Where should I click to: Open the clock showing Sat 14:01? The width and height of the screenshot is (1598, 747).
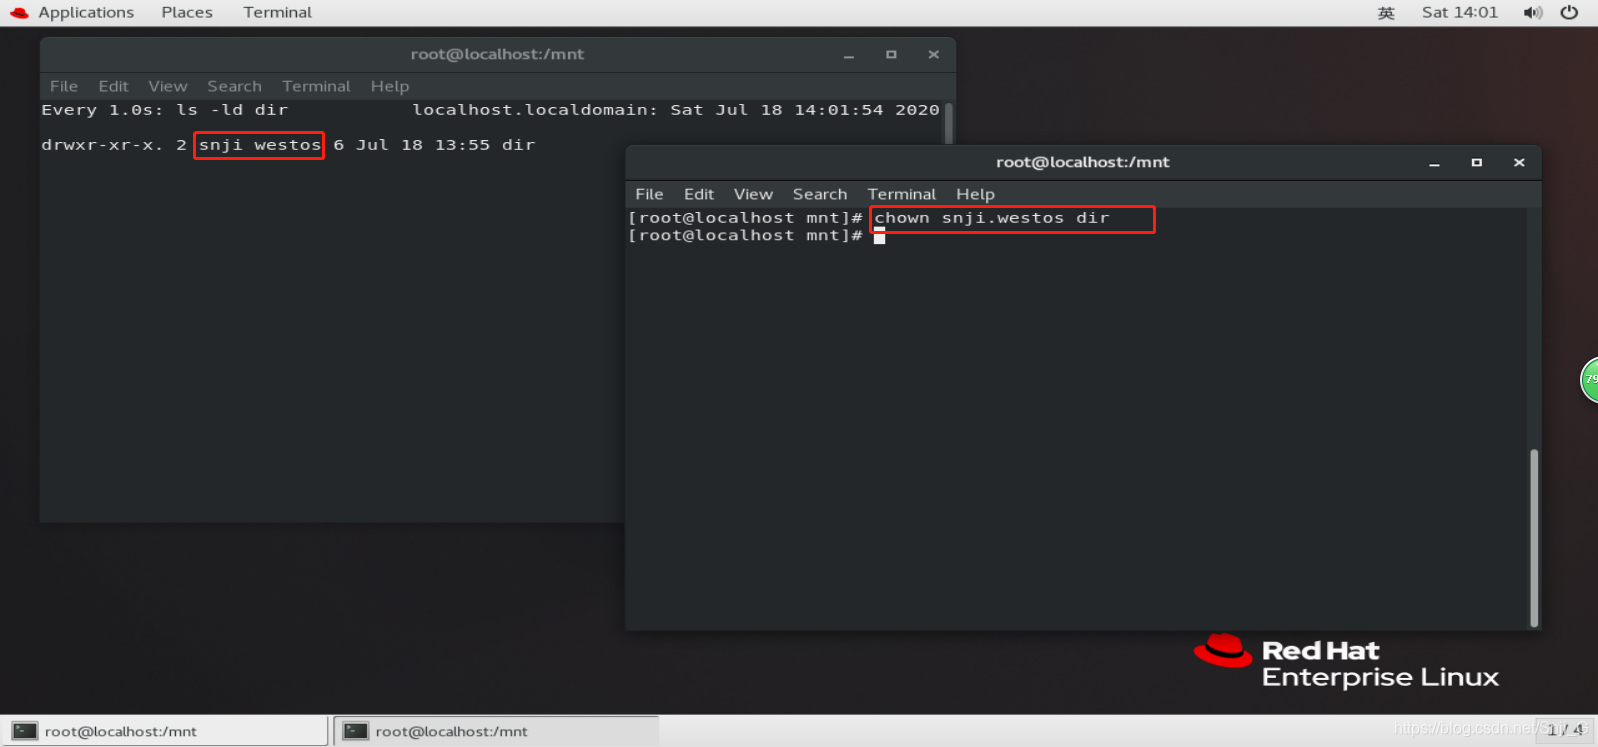(1460, 12)
